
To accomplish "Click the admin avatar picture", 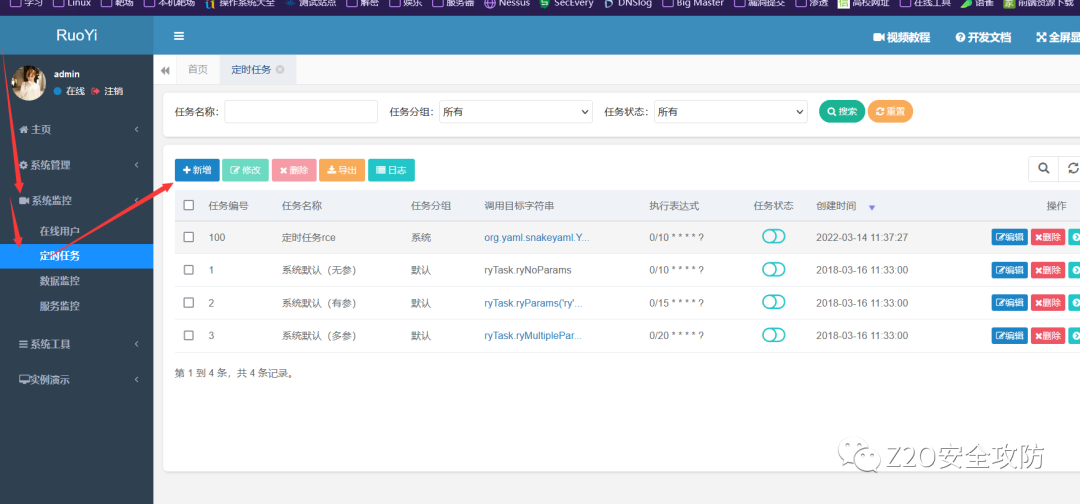I will (29, 83).
